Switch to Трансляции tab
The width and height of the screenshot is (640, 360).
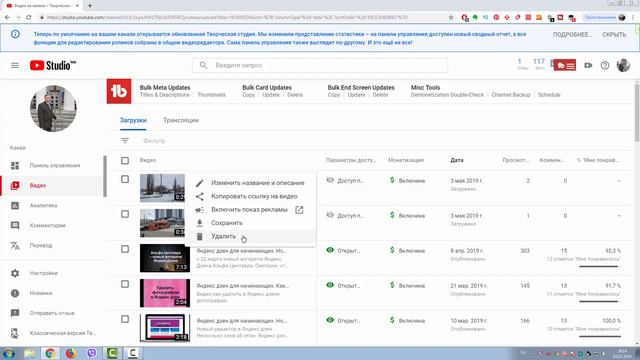coord(181,120)
